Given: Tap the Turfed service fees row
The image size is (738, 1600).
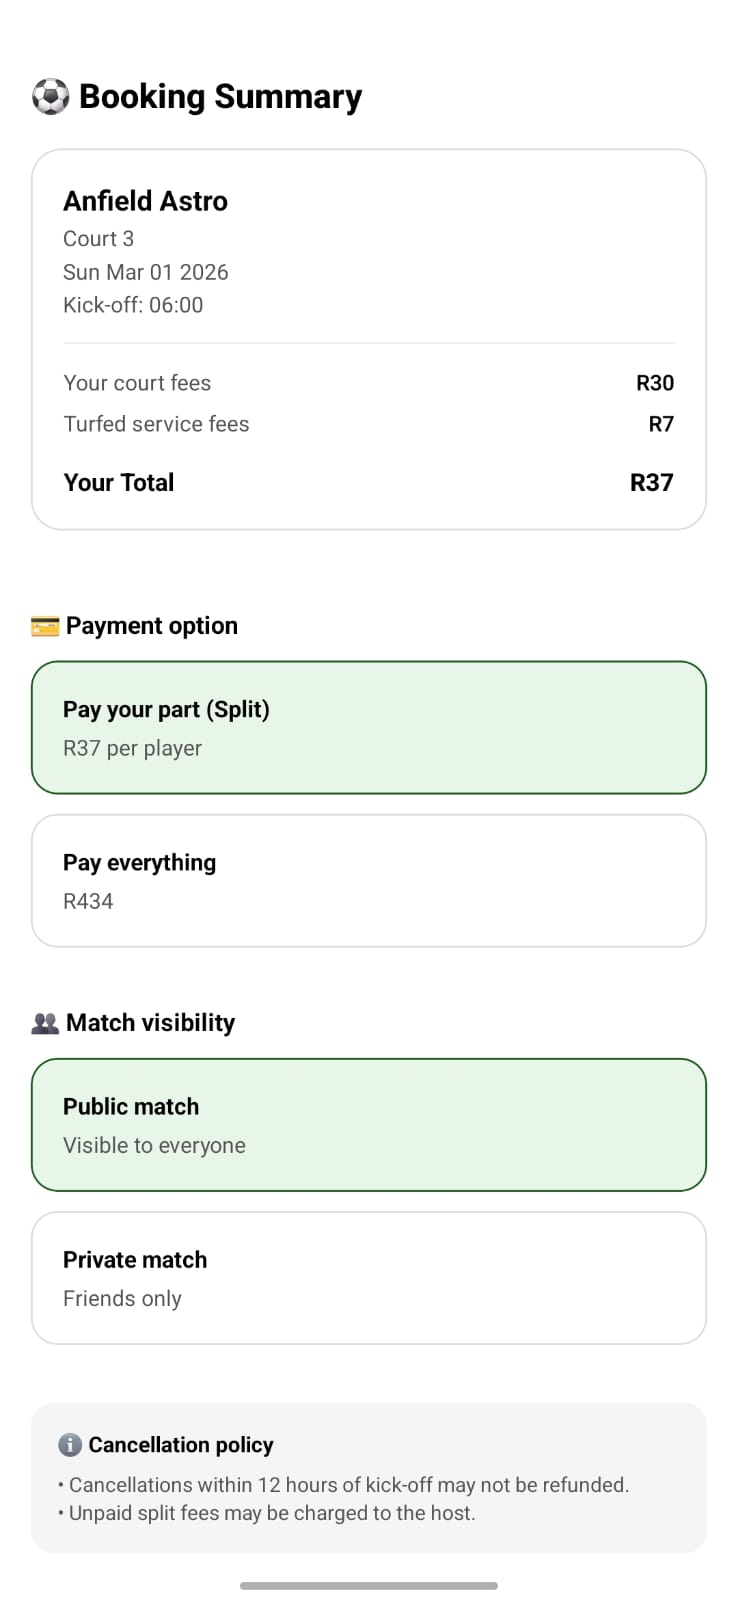Looking at the screenshot, I should point(368,424).
